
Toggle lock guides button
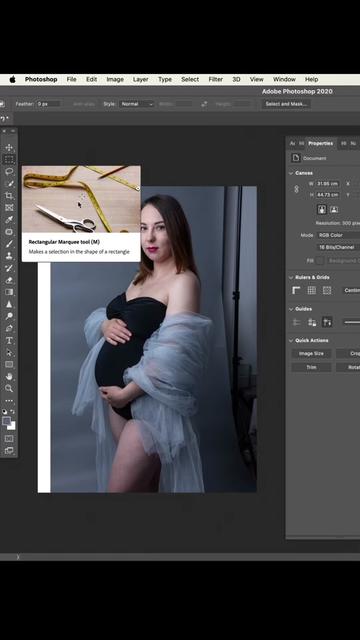point(312,322)
